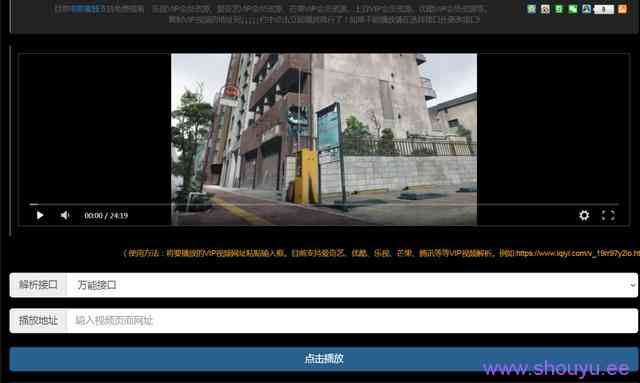The image size is (640, 383).
Task: Click the blue person share icon
Action: click(x=587, y=9)
